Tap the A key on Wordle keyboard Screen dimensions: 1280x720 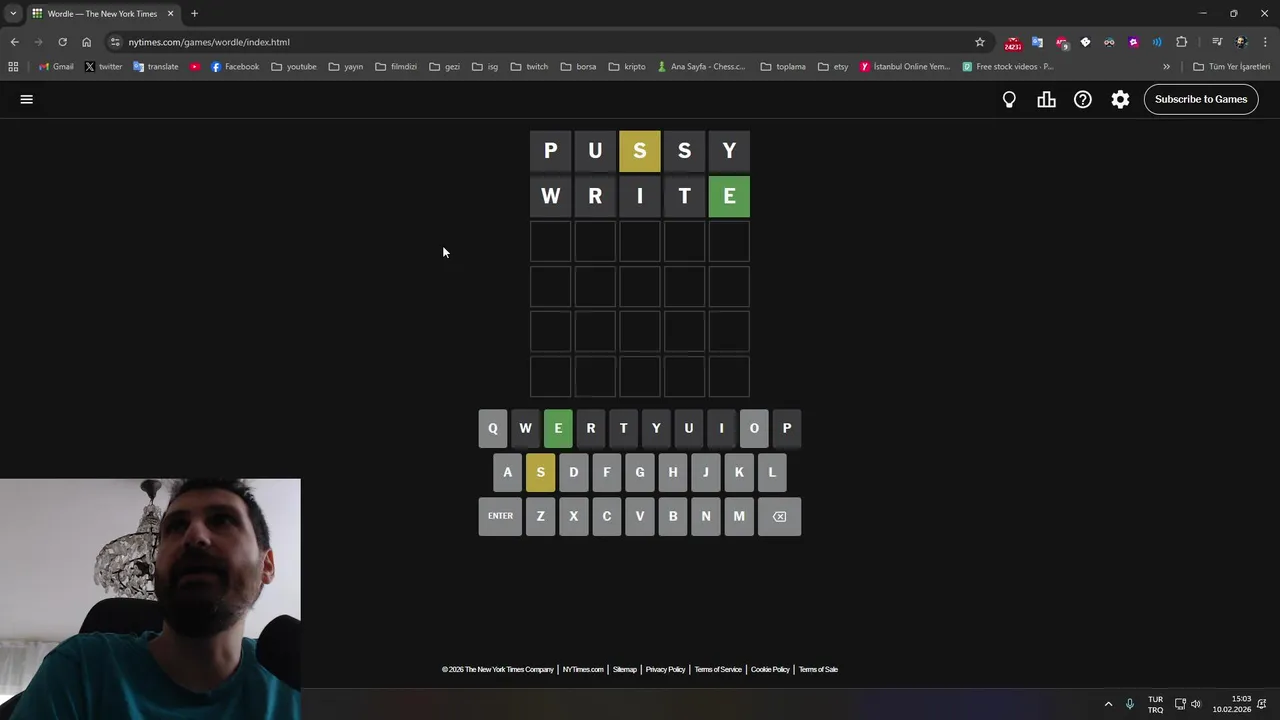[x=508, y=472]
